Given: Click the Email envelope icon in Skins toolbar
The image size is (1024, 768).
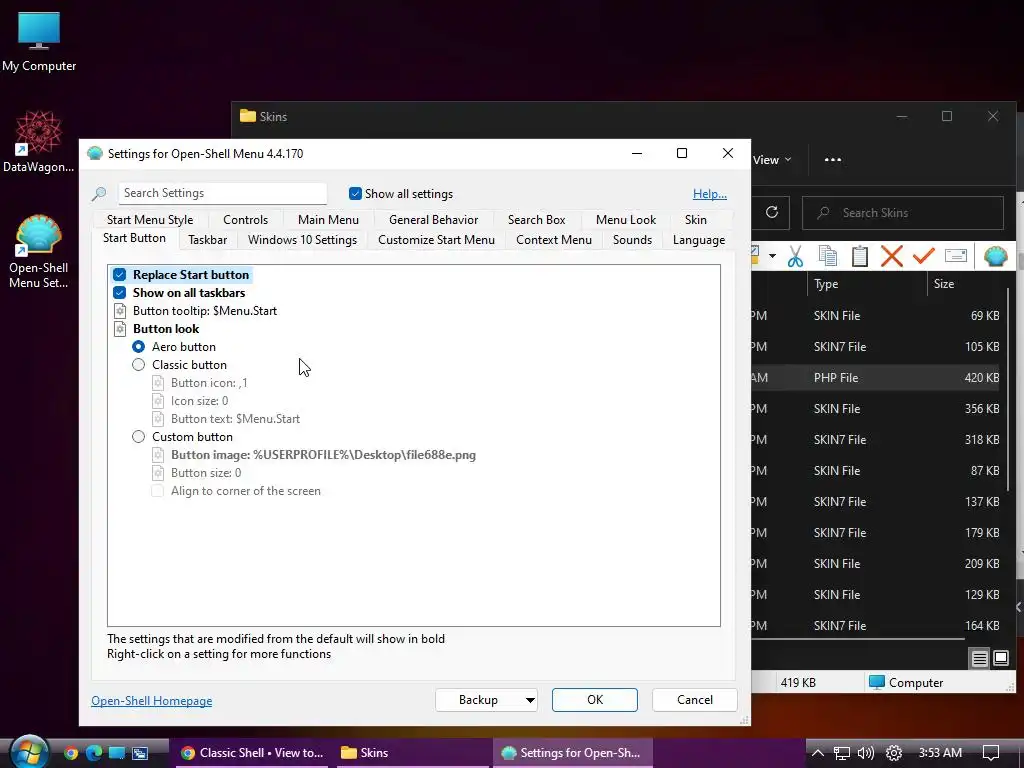Looking at the screenshot, I should click(955, 255).
